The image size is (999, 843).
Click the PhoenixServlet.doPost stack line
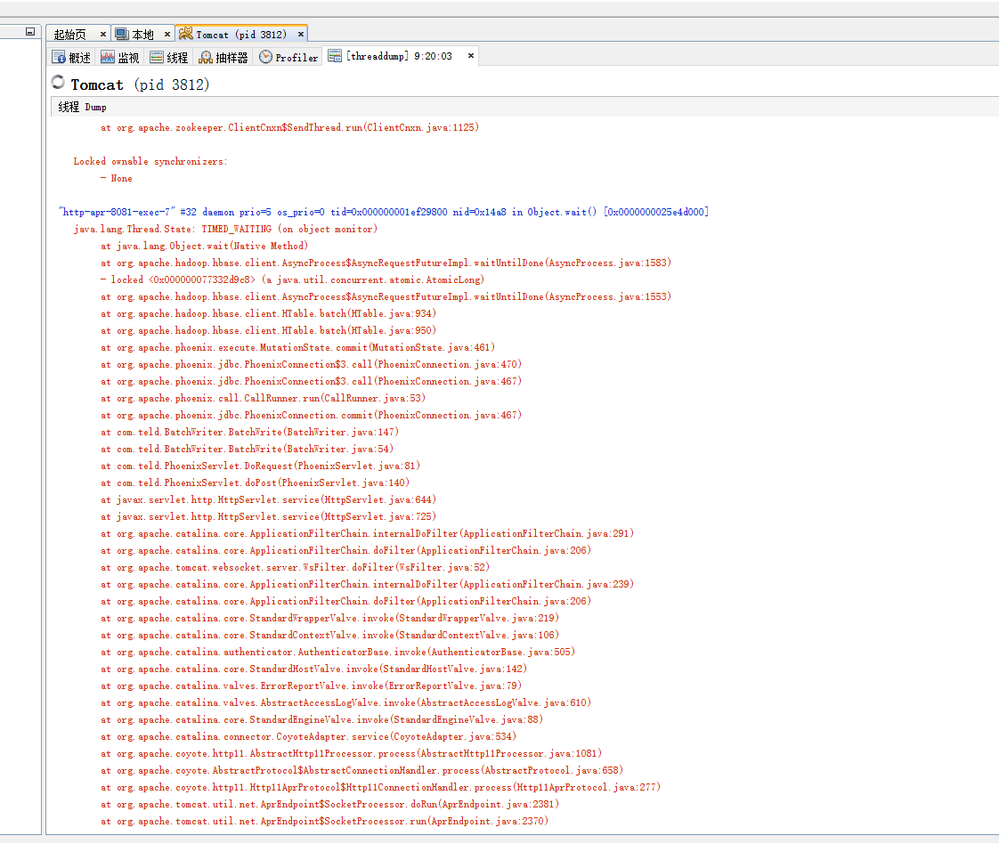click(255, 483)
